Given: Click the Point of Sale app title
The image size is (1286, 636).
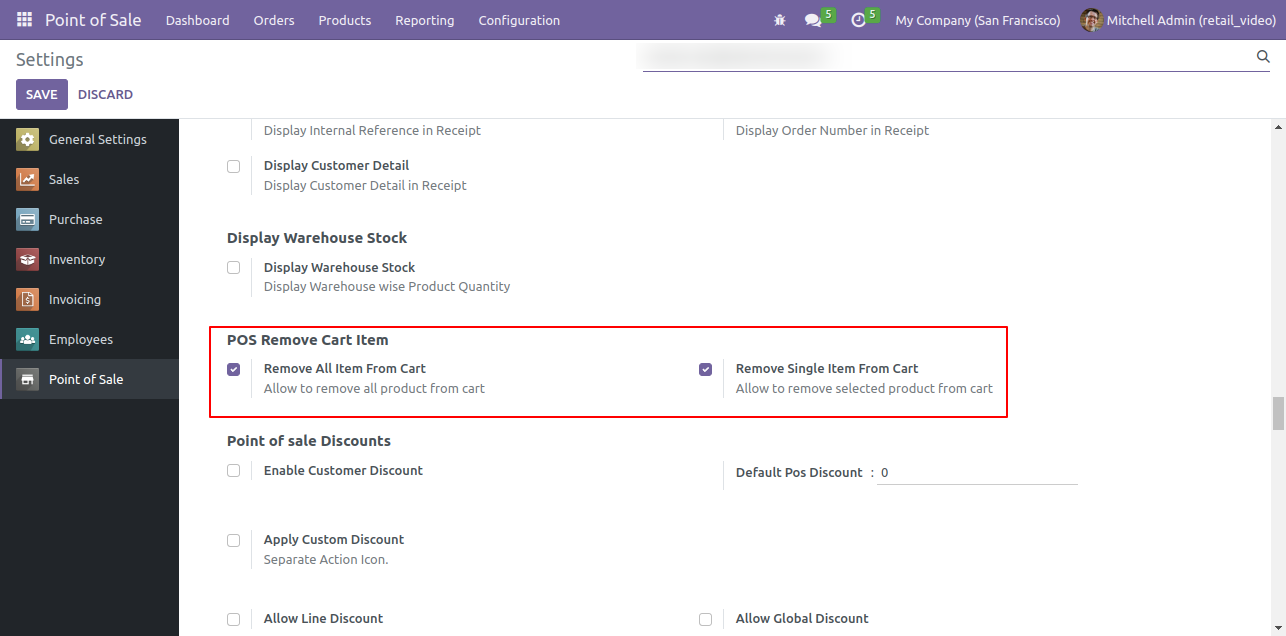Looking at the screenshot, I should 93,20.
